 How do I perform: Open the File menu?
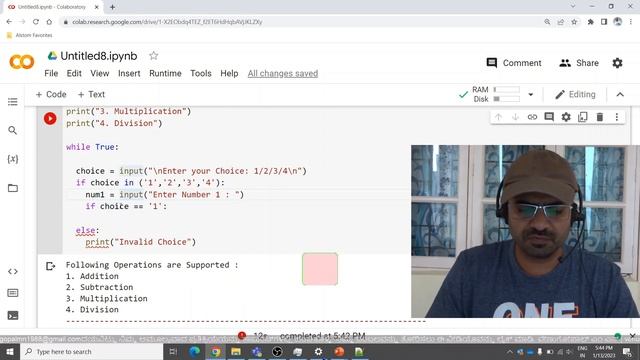coord(51,73)
